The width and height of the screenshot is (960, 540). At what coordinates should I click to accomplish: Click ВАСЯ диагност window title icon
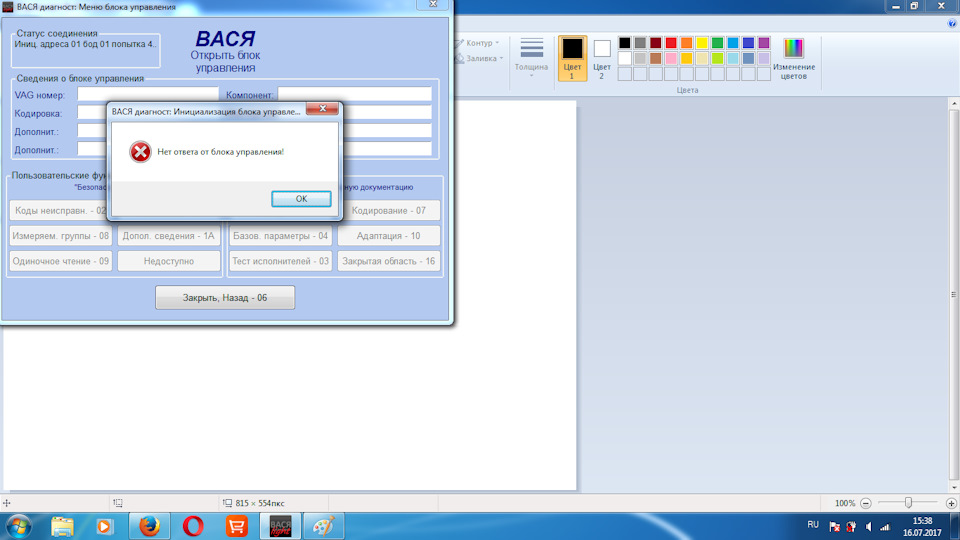[x=8, y=7]
